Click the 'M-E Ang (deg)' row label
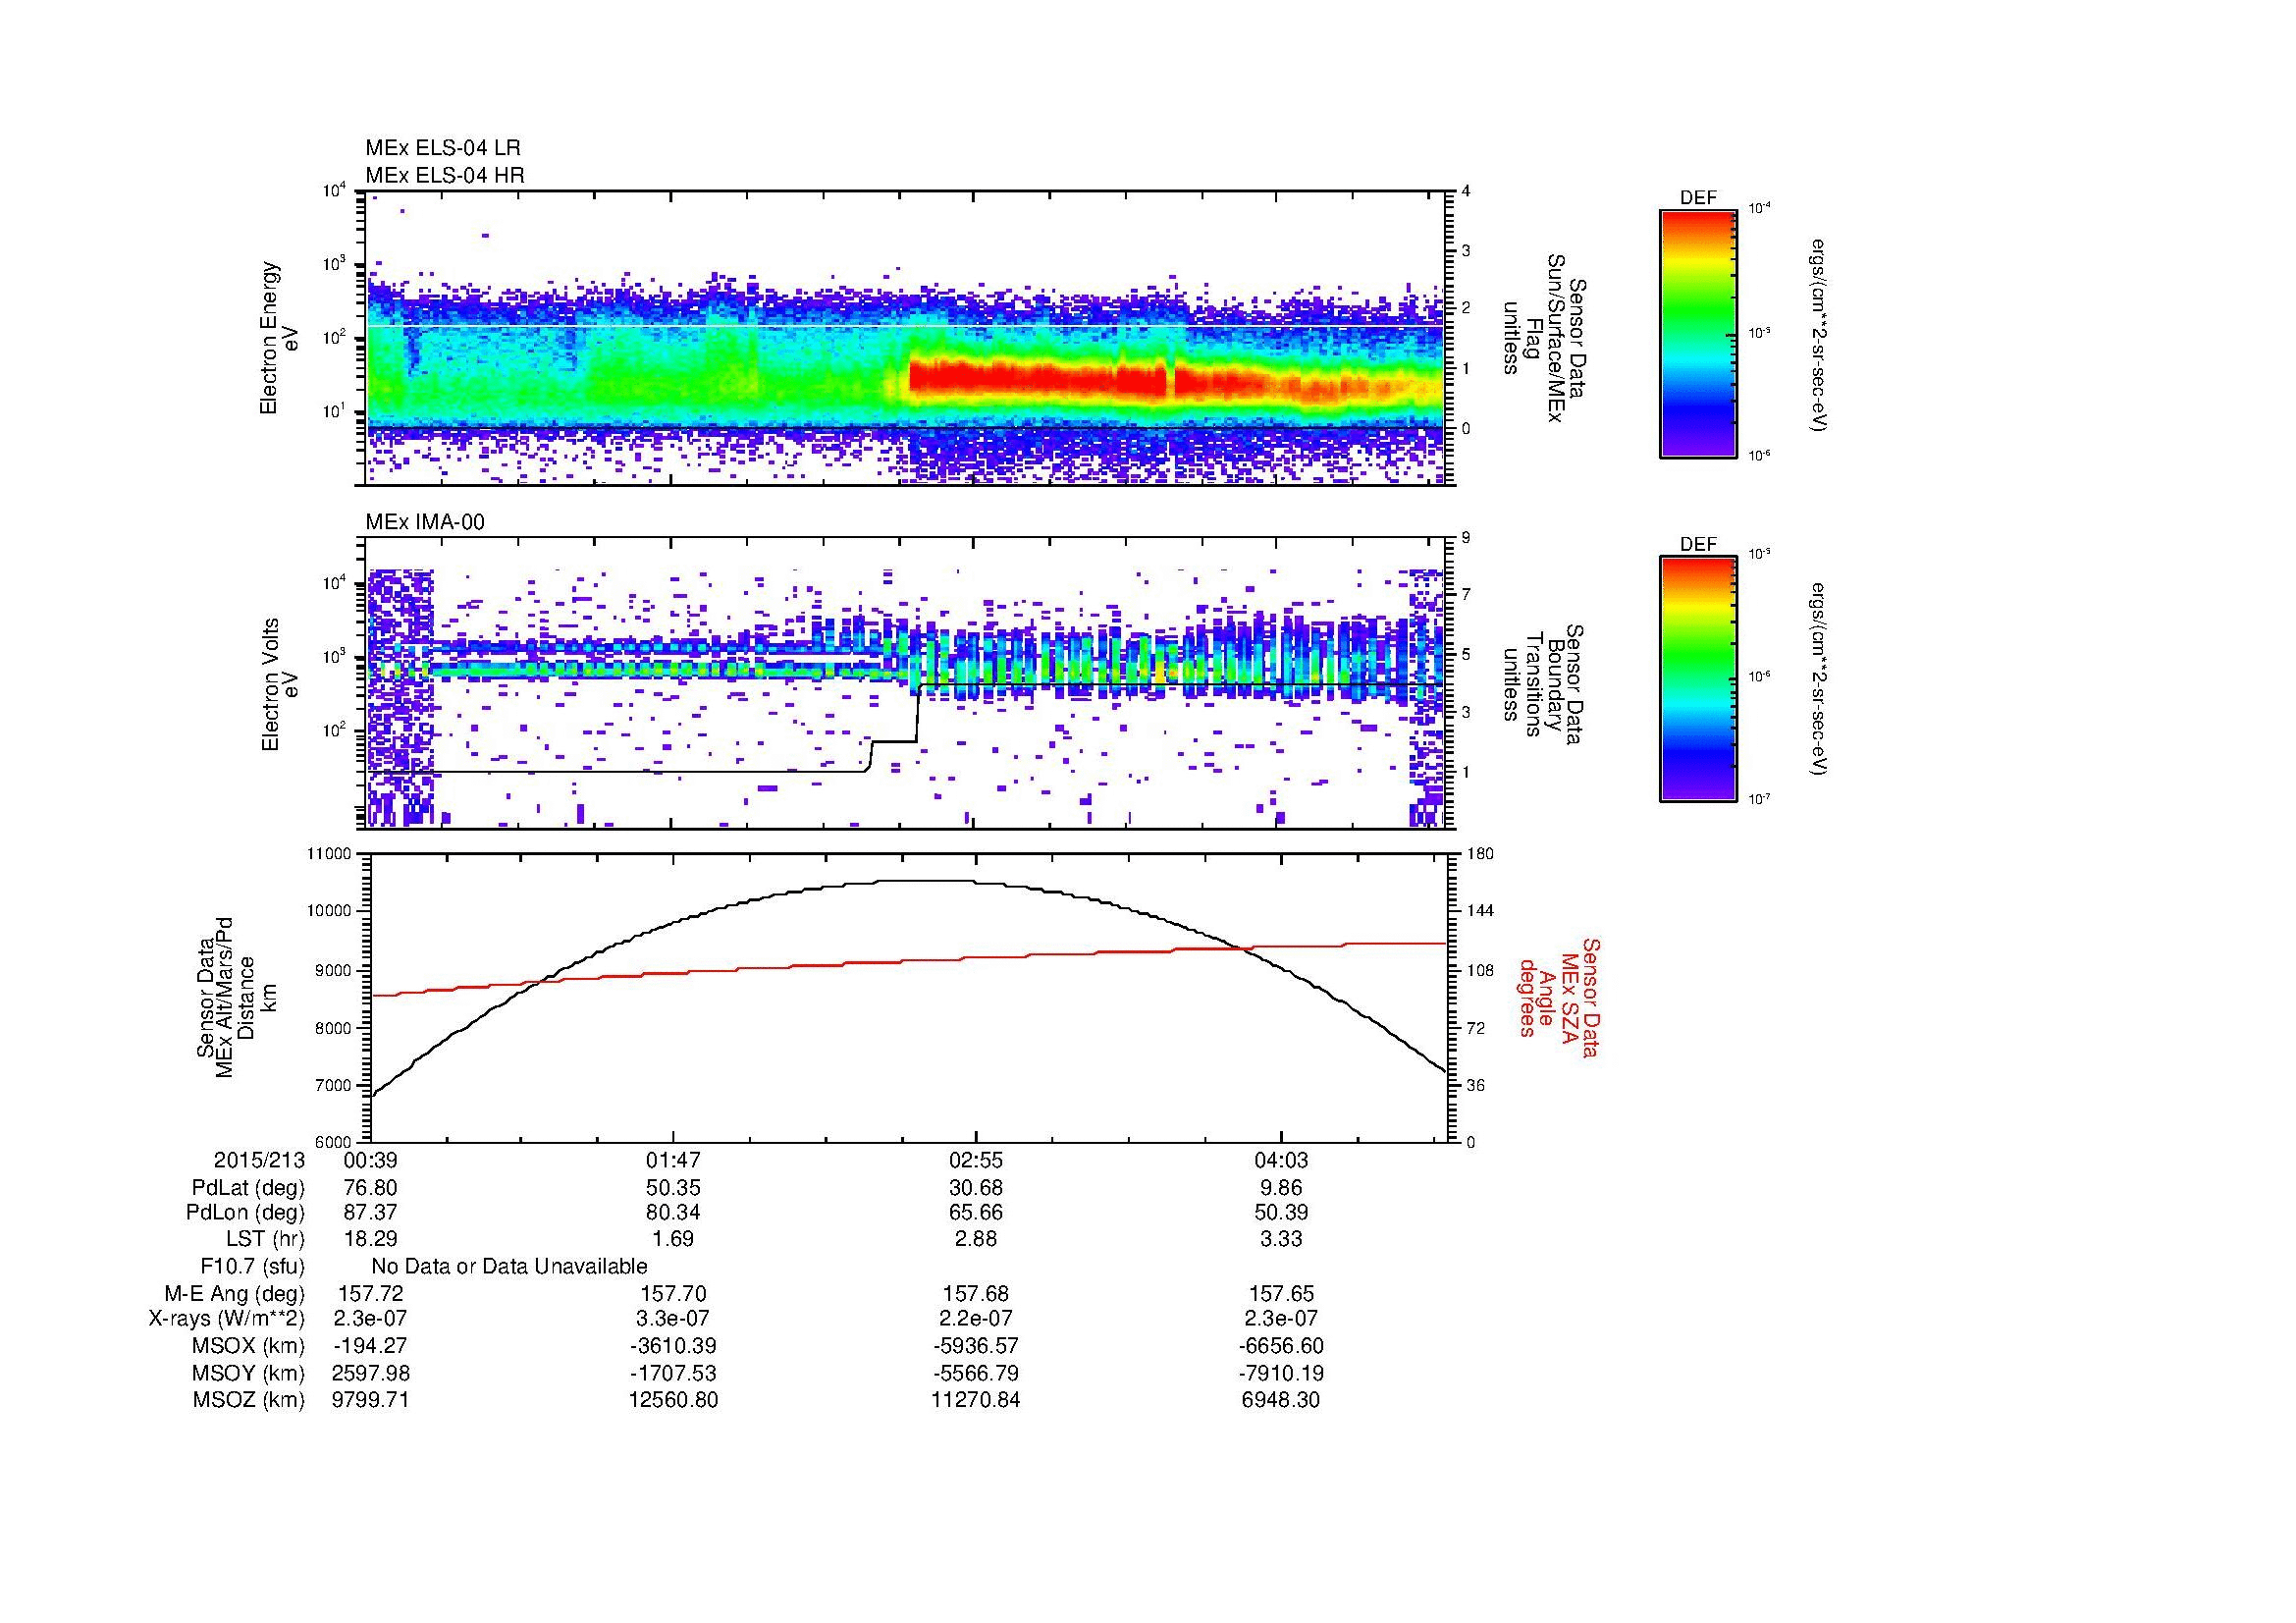This screenshot has height=1623, width=2296. [235, 1294]
